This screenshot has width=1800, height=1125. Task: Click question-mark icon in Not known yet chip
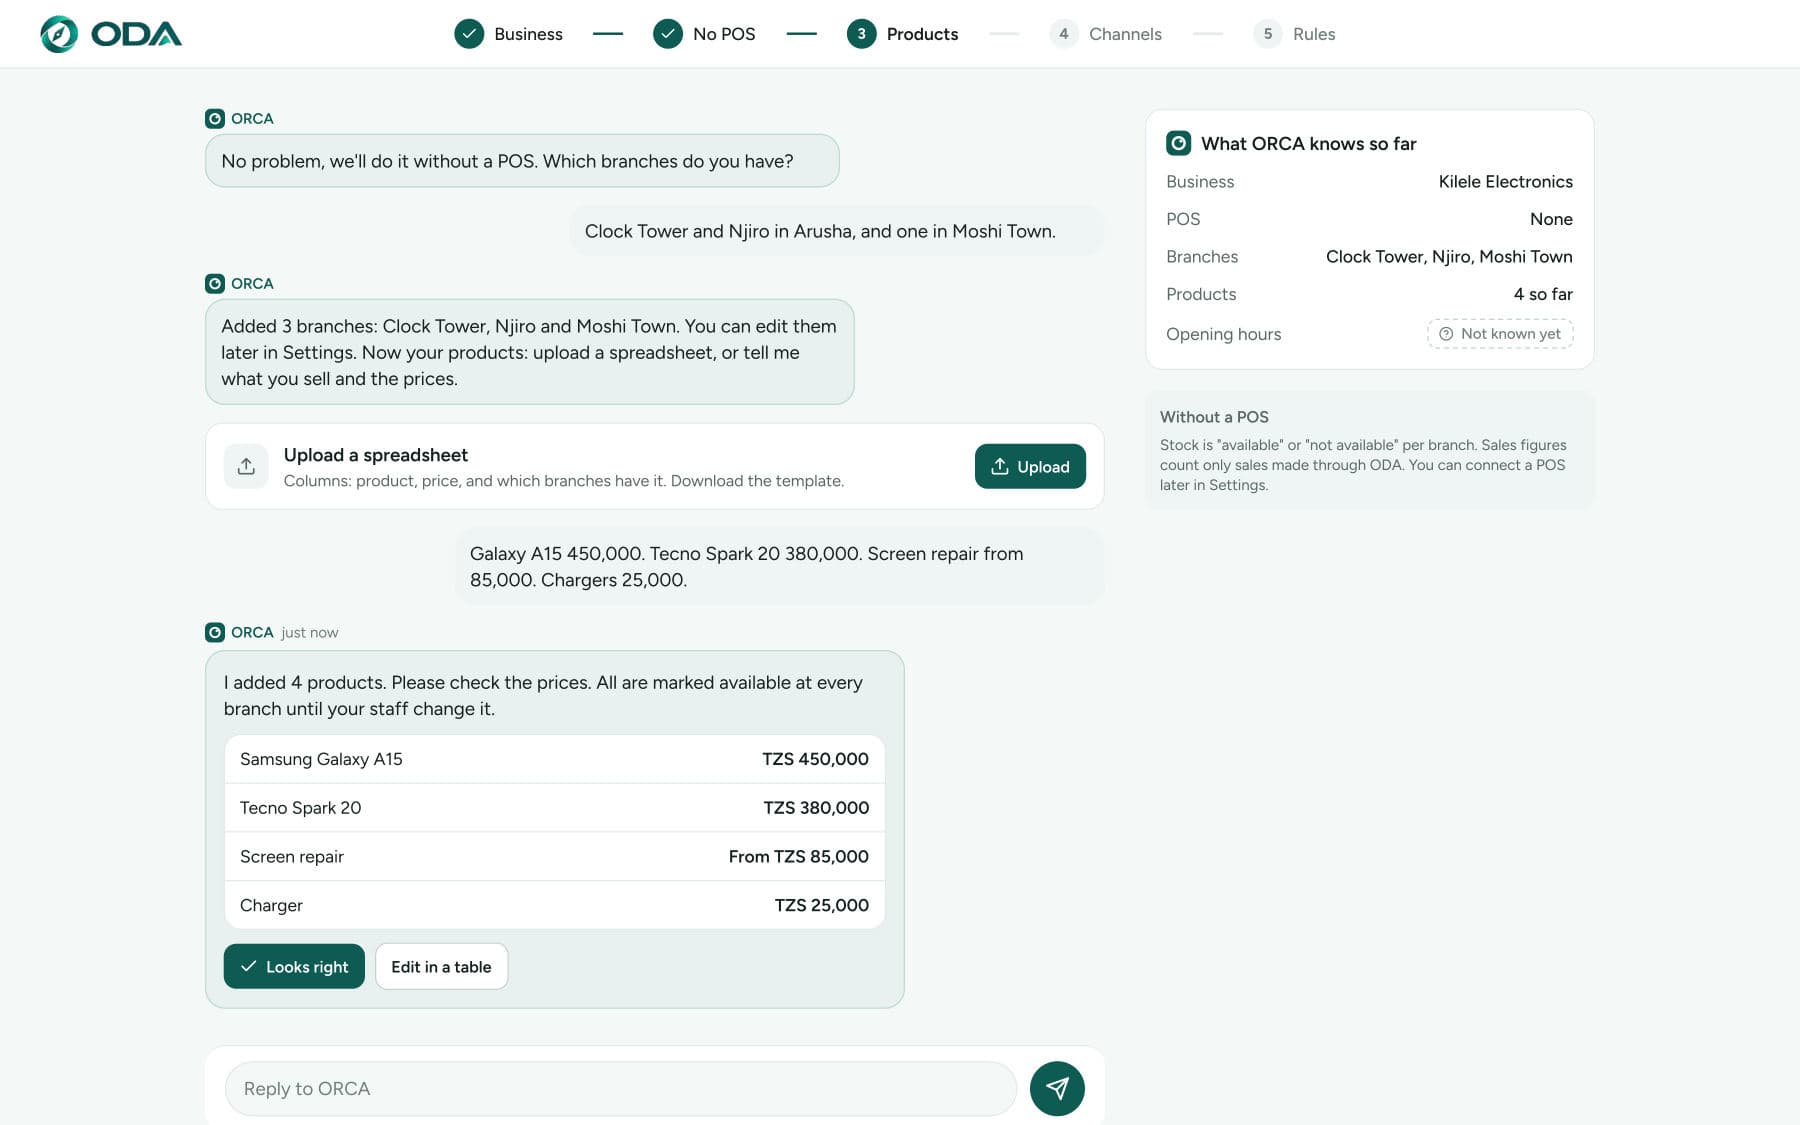tap(1446, 334)
